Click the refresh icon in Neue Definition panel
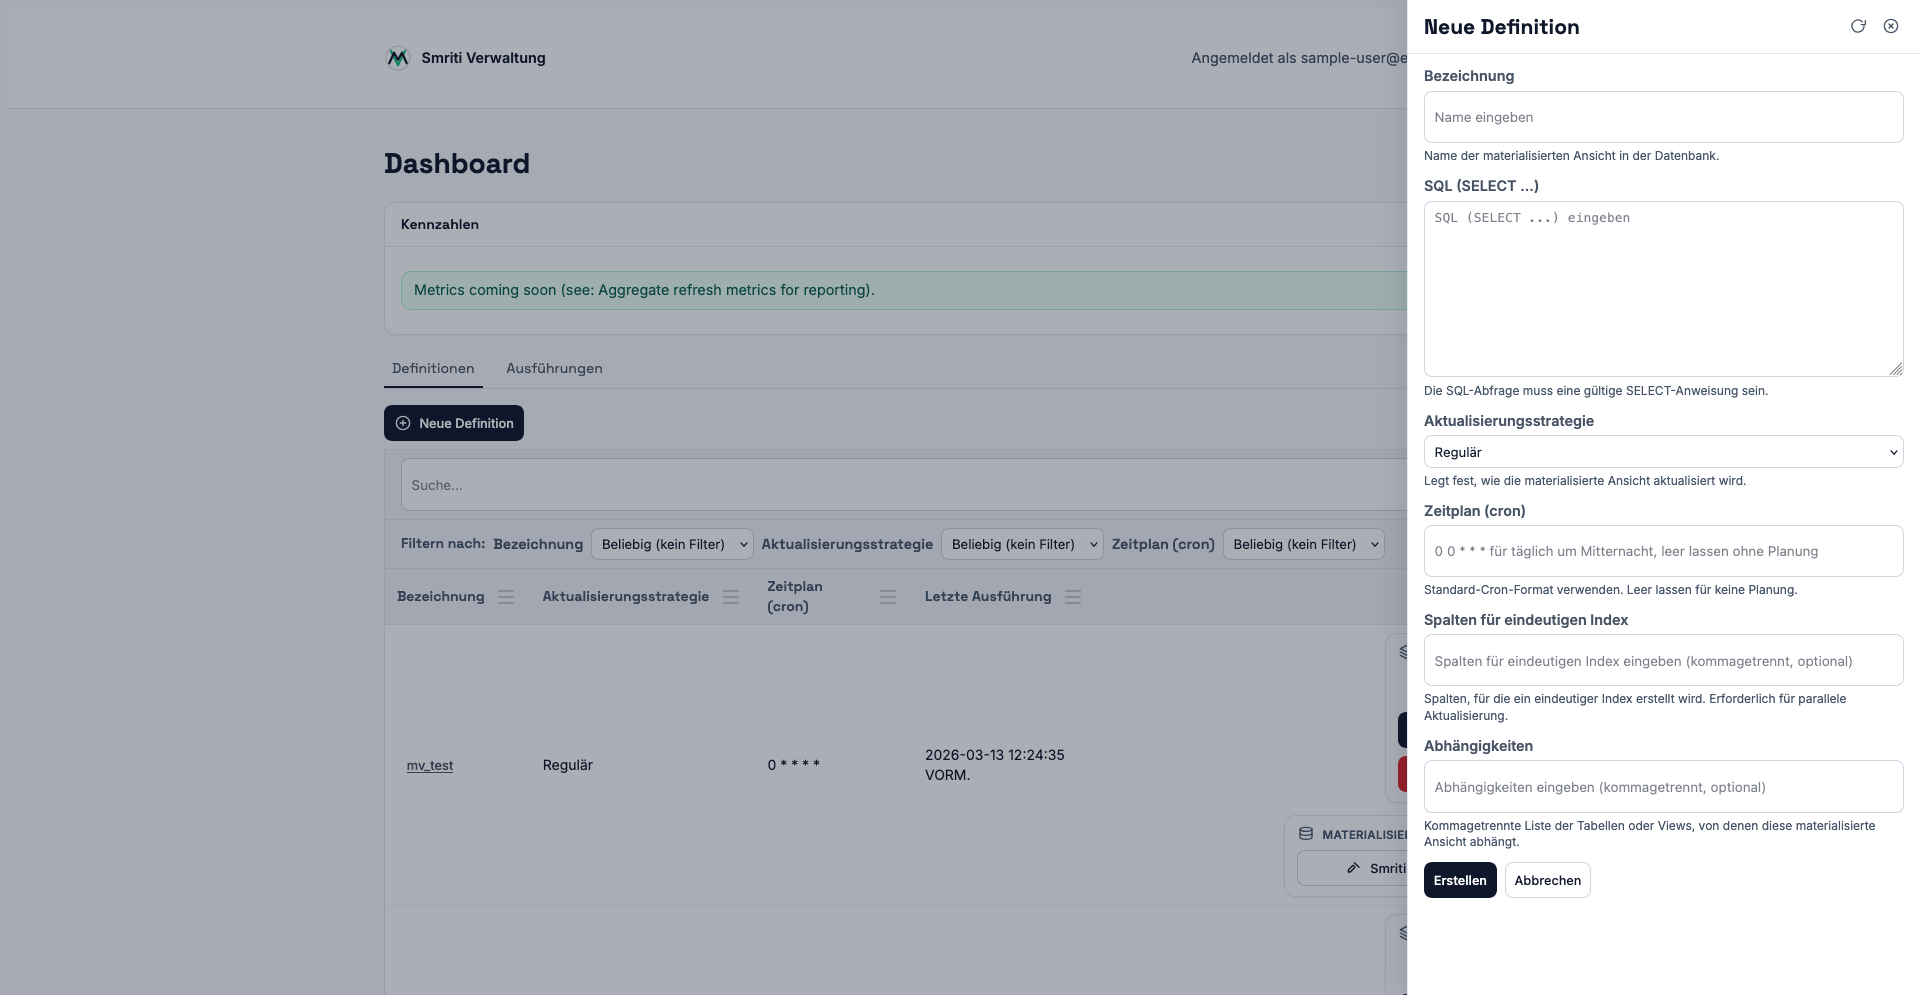Image resolution: width=1920 pixels, height=995 pixels. [x=1858, y=27]
